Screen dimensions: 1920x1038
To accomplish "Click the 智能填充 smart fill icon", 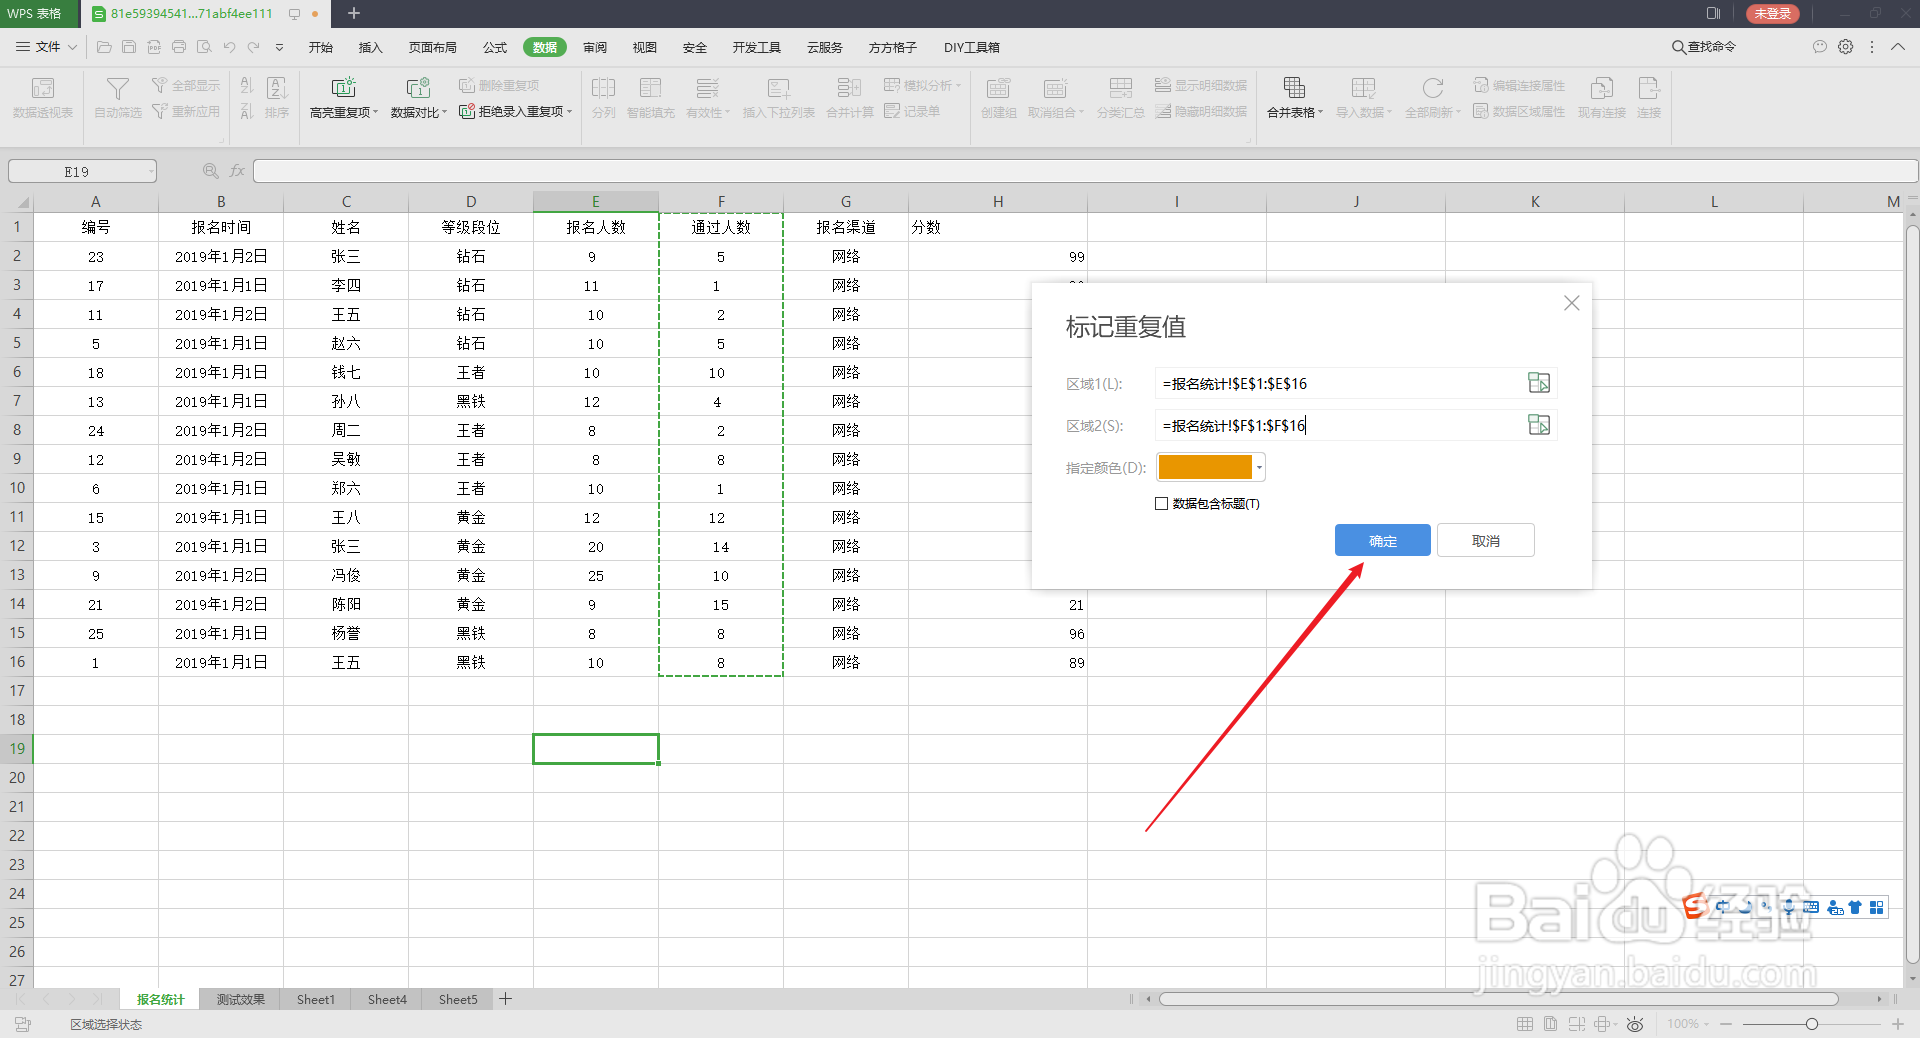I will [x=651, y=88].
